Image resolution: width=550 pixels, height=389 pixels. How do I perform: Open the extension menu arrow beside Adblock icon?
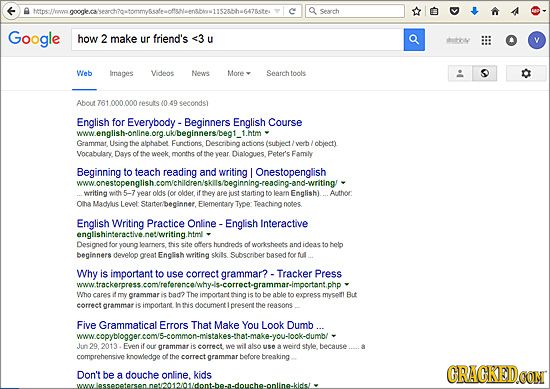(544, 11)
